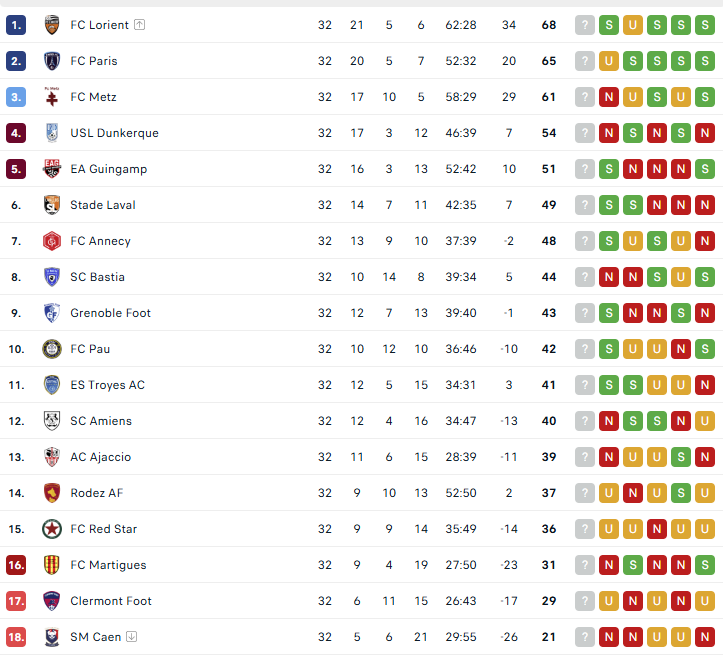The height and width of the screenshot is (658, 723).
Task: Click the relegation arrow beside SM Caen
Action: (132, 637)
